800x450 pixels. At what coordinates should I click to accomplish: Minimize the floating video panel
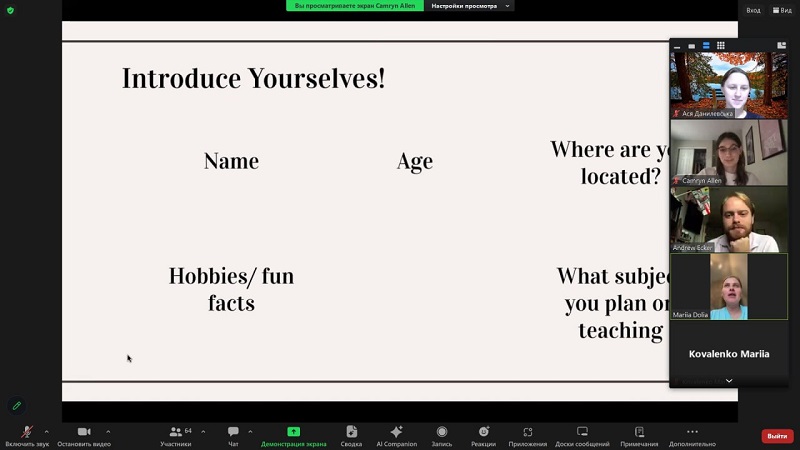pos(677,46)
